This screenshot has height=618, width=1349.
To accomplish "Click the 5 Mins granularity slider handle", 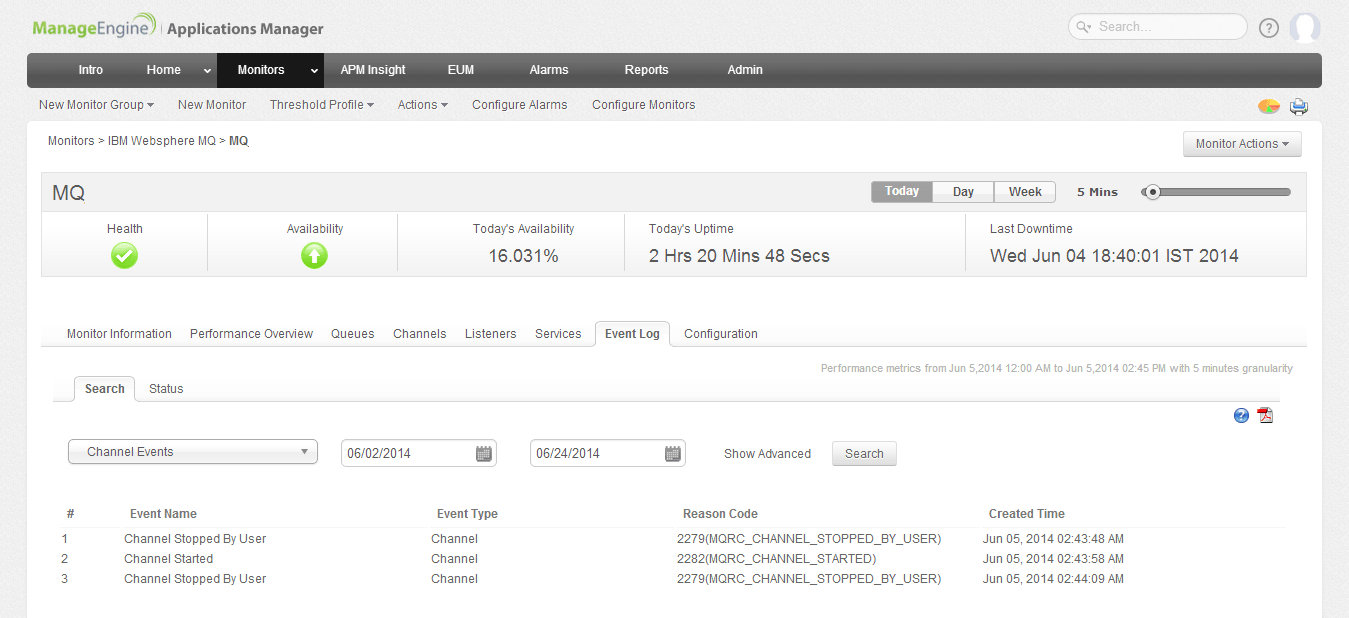I will click(1153, 192).
